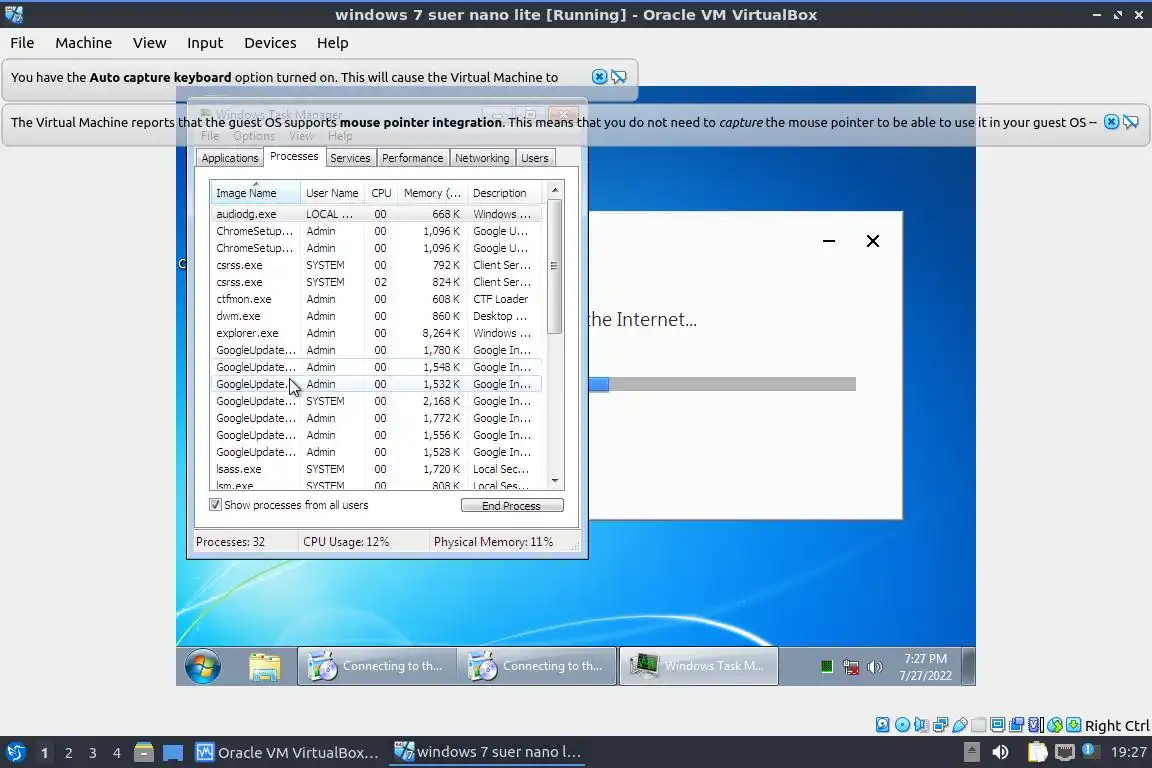This screenshot has width=1152, height=768.
Task: Open the VirtualBox File menu
Action: coord(22,43)
